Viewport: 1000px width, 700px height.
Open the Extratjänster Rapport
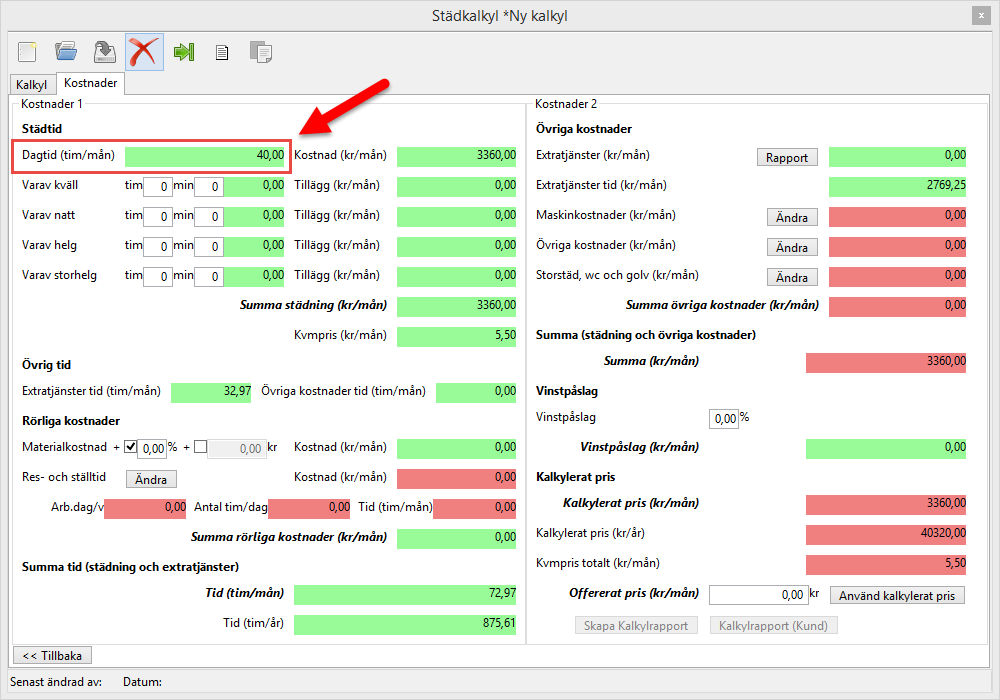(x=787, y=157)
